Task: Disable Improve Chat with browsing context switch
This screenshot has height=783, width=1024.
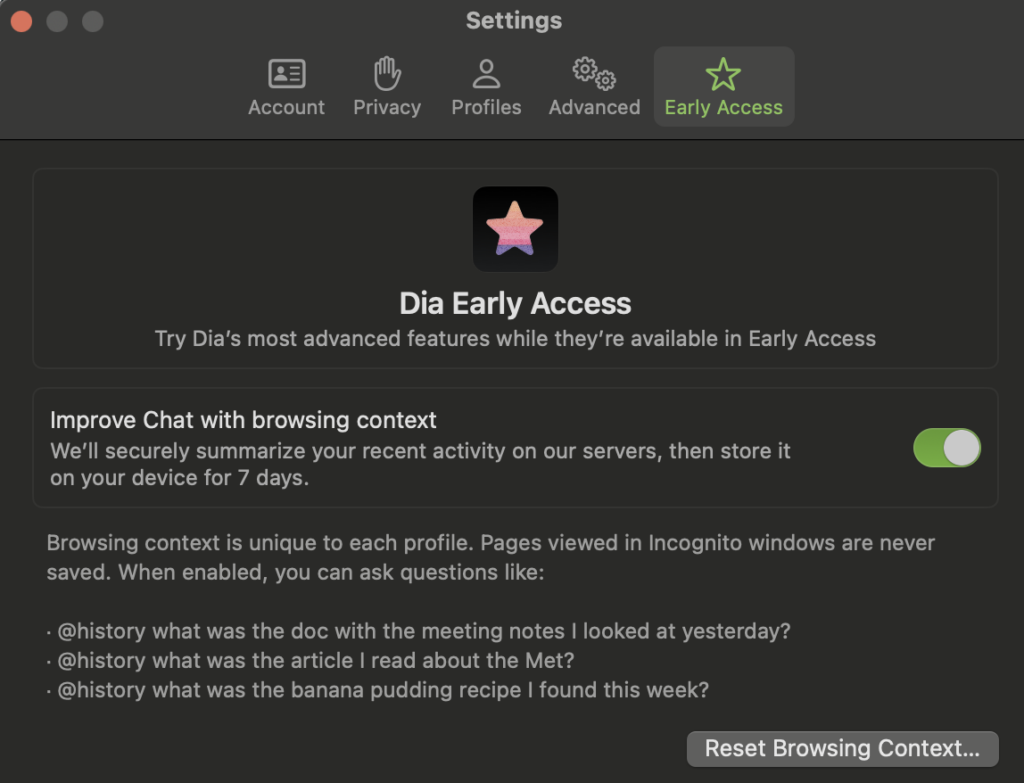Action: tap(947, 448)
